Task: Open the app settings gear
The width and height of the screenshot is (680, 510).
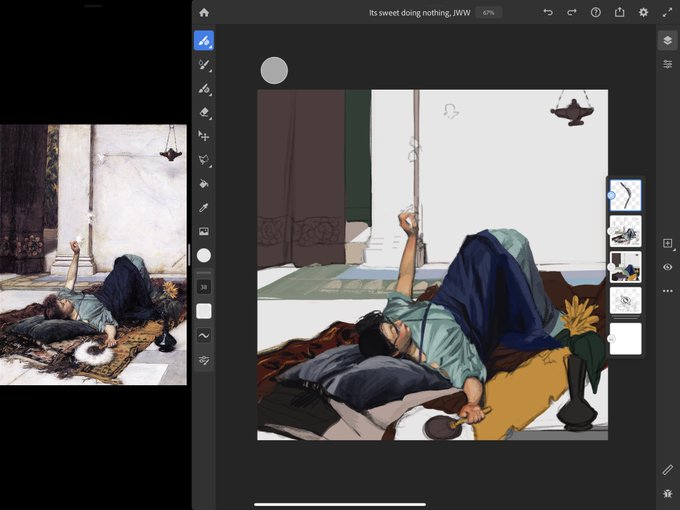Action: (644, 13)
